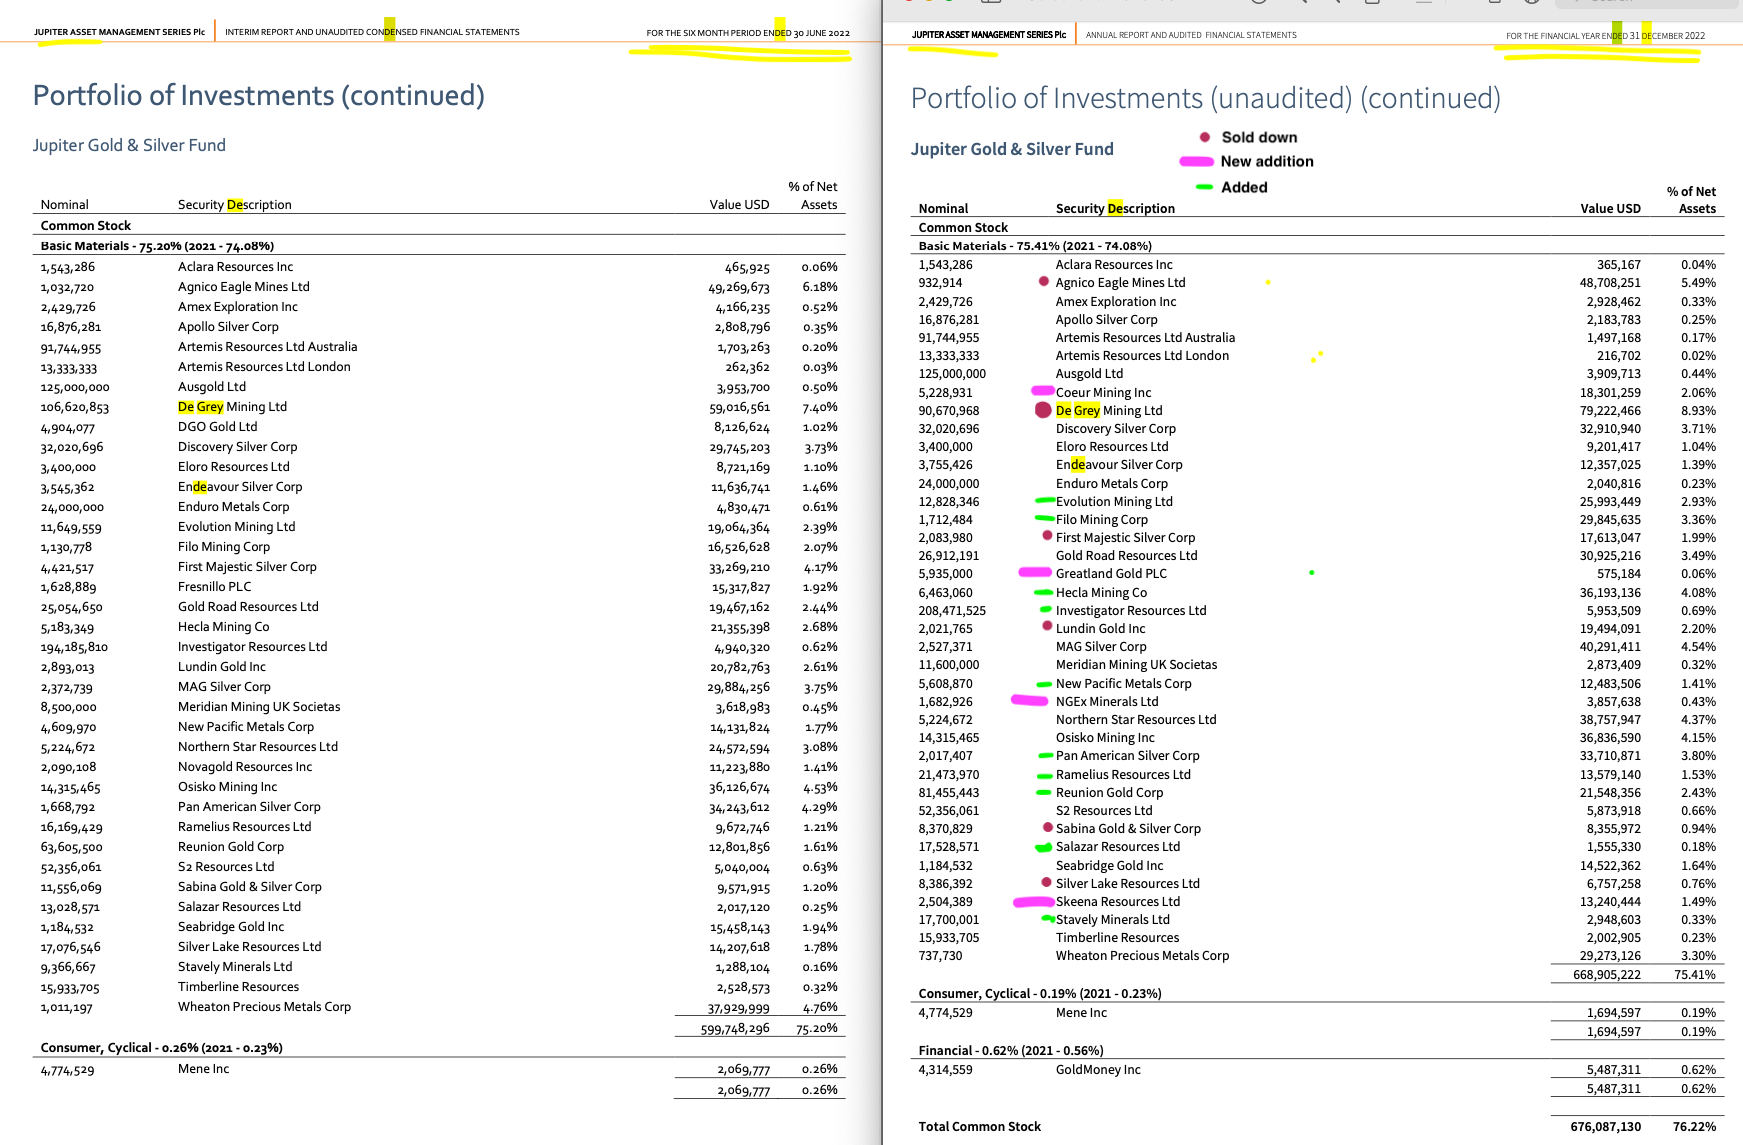Click 'Greatland Gold PLC' security name
Viewport: 1743px width, 1145px height.
pos(1111,574)
